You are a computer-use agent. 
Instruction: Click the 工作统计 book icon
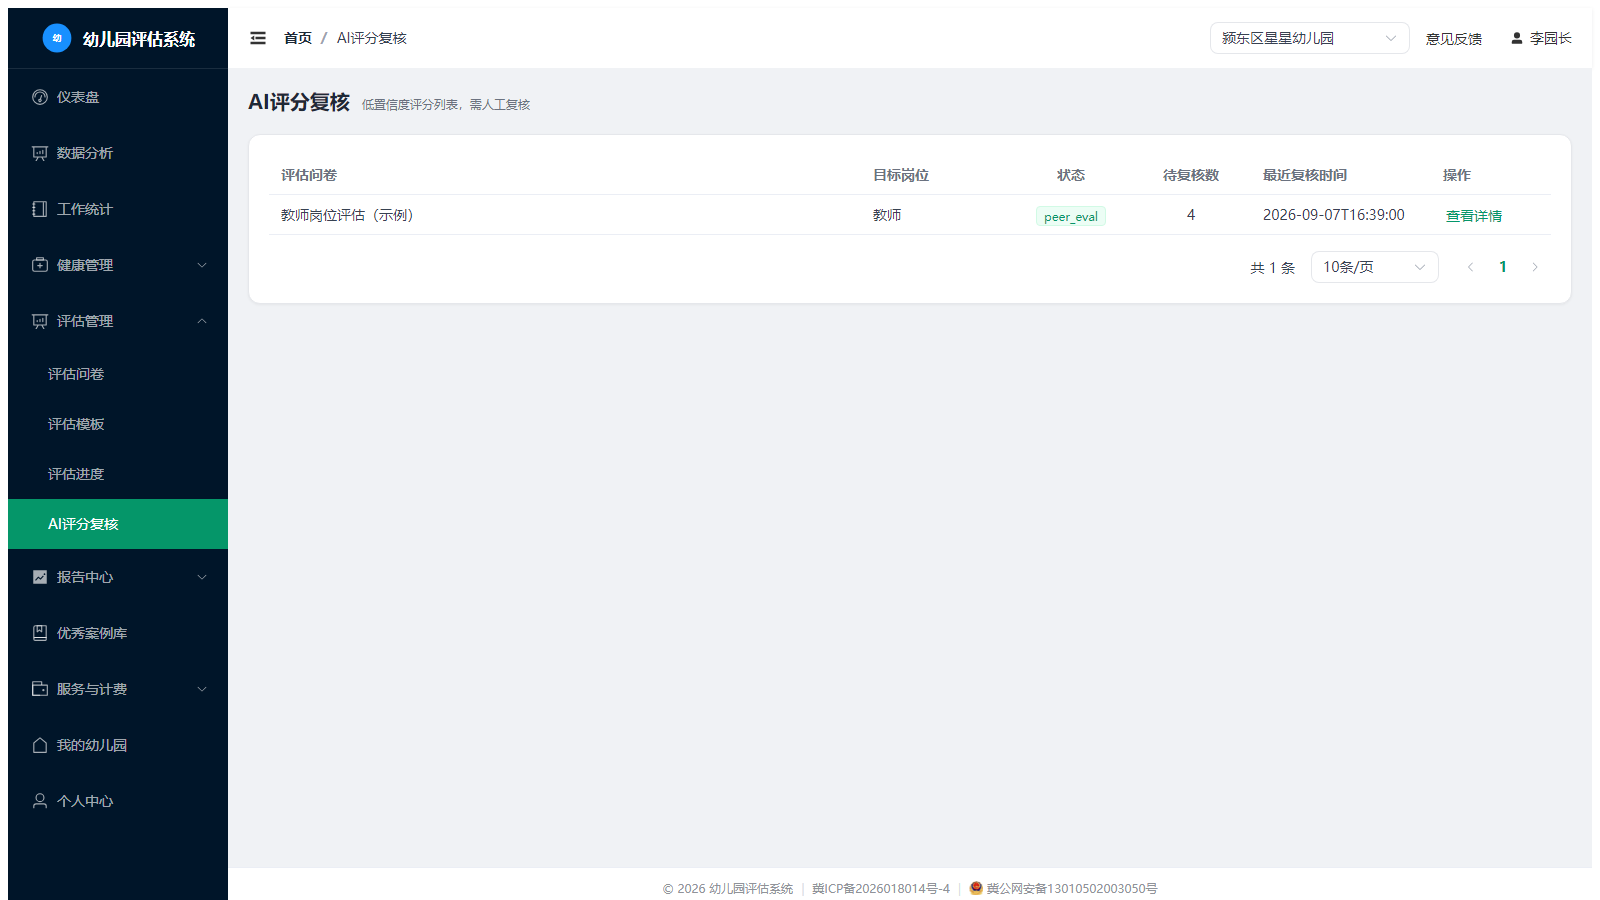point(40,209)
